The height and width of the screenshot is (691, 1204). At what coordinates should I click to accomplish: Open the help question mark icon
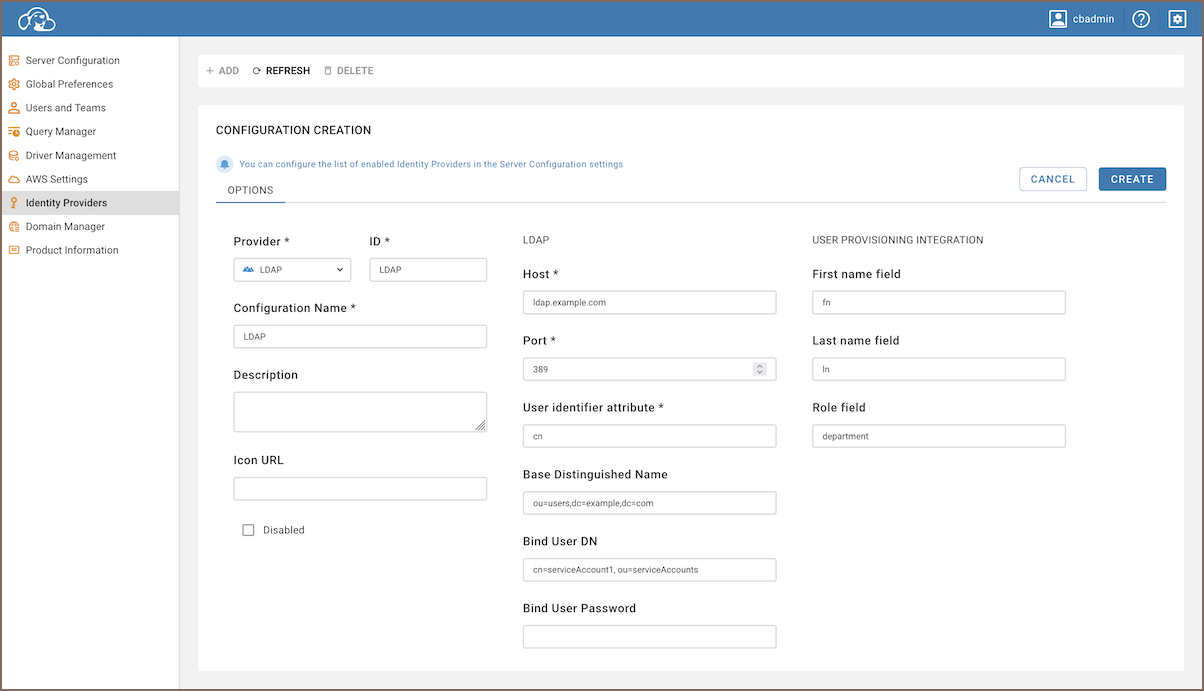click(x=1141, y=19)
